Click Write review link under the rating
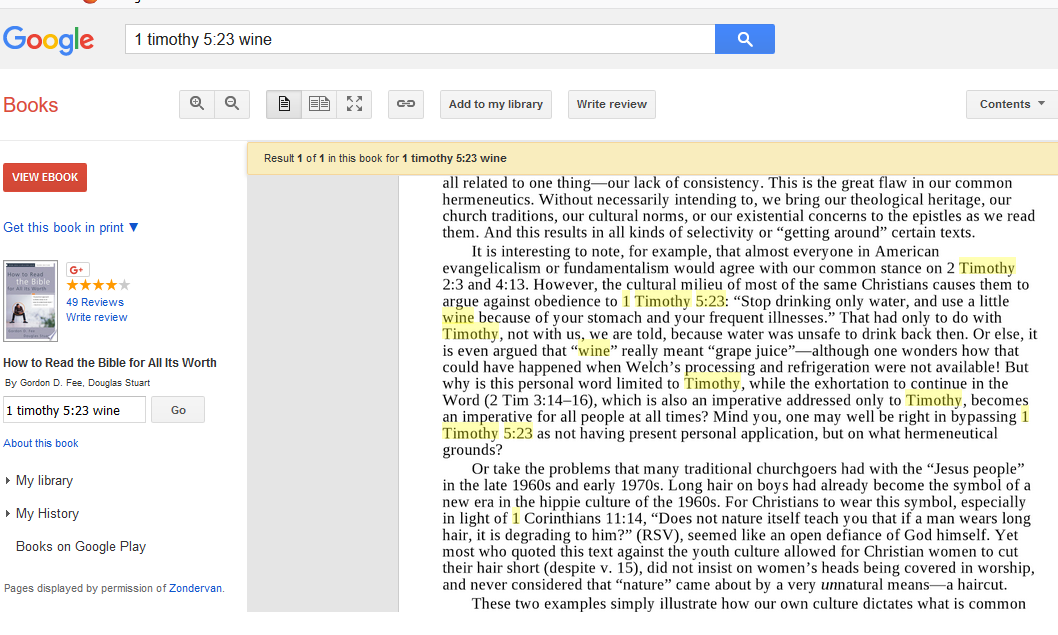This screenshot has height=635, width=1058. (96, 317)
